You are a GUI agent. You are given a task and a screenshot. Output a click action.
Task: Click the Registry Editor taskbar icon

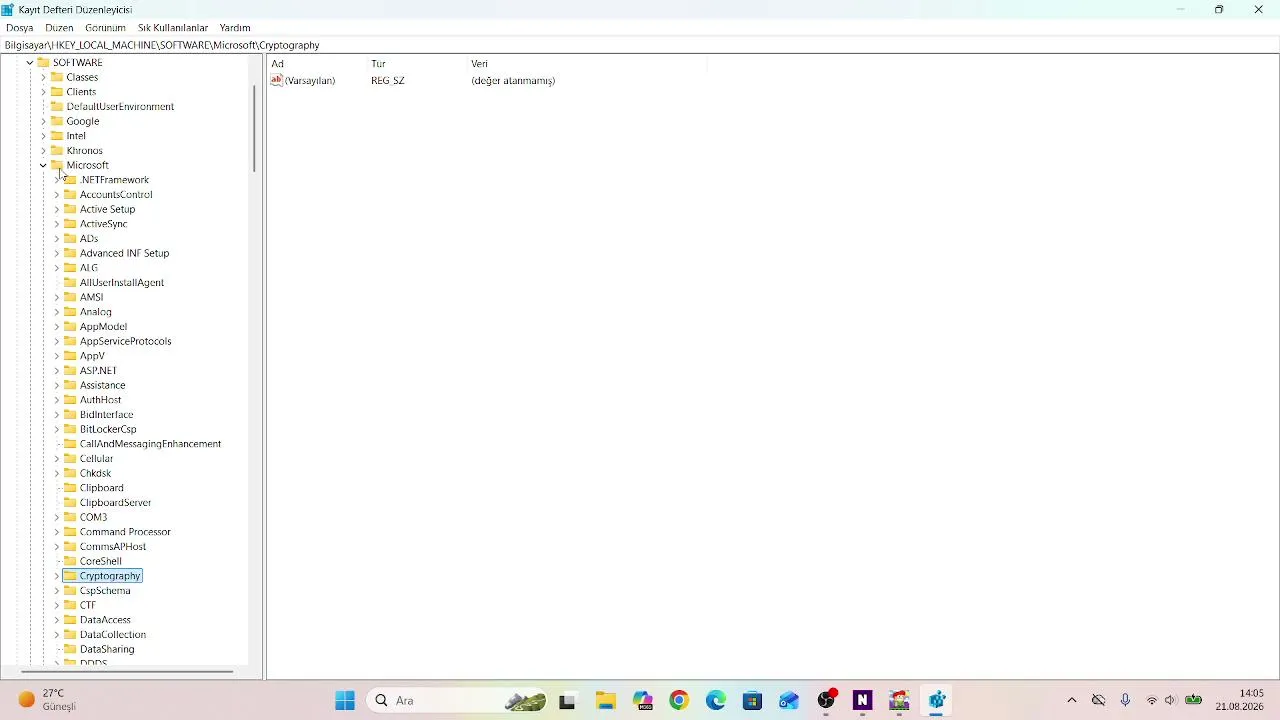pos(937,700)
